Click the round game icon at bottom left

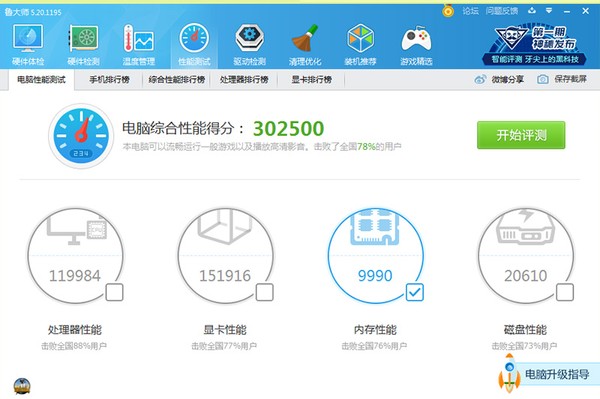point(22,386)
